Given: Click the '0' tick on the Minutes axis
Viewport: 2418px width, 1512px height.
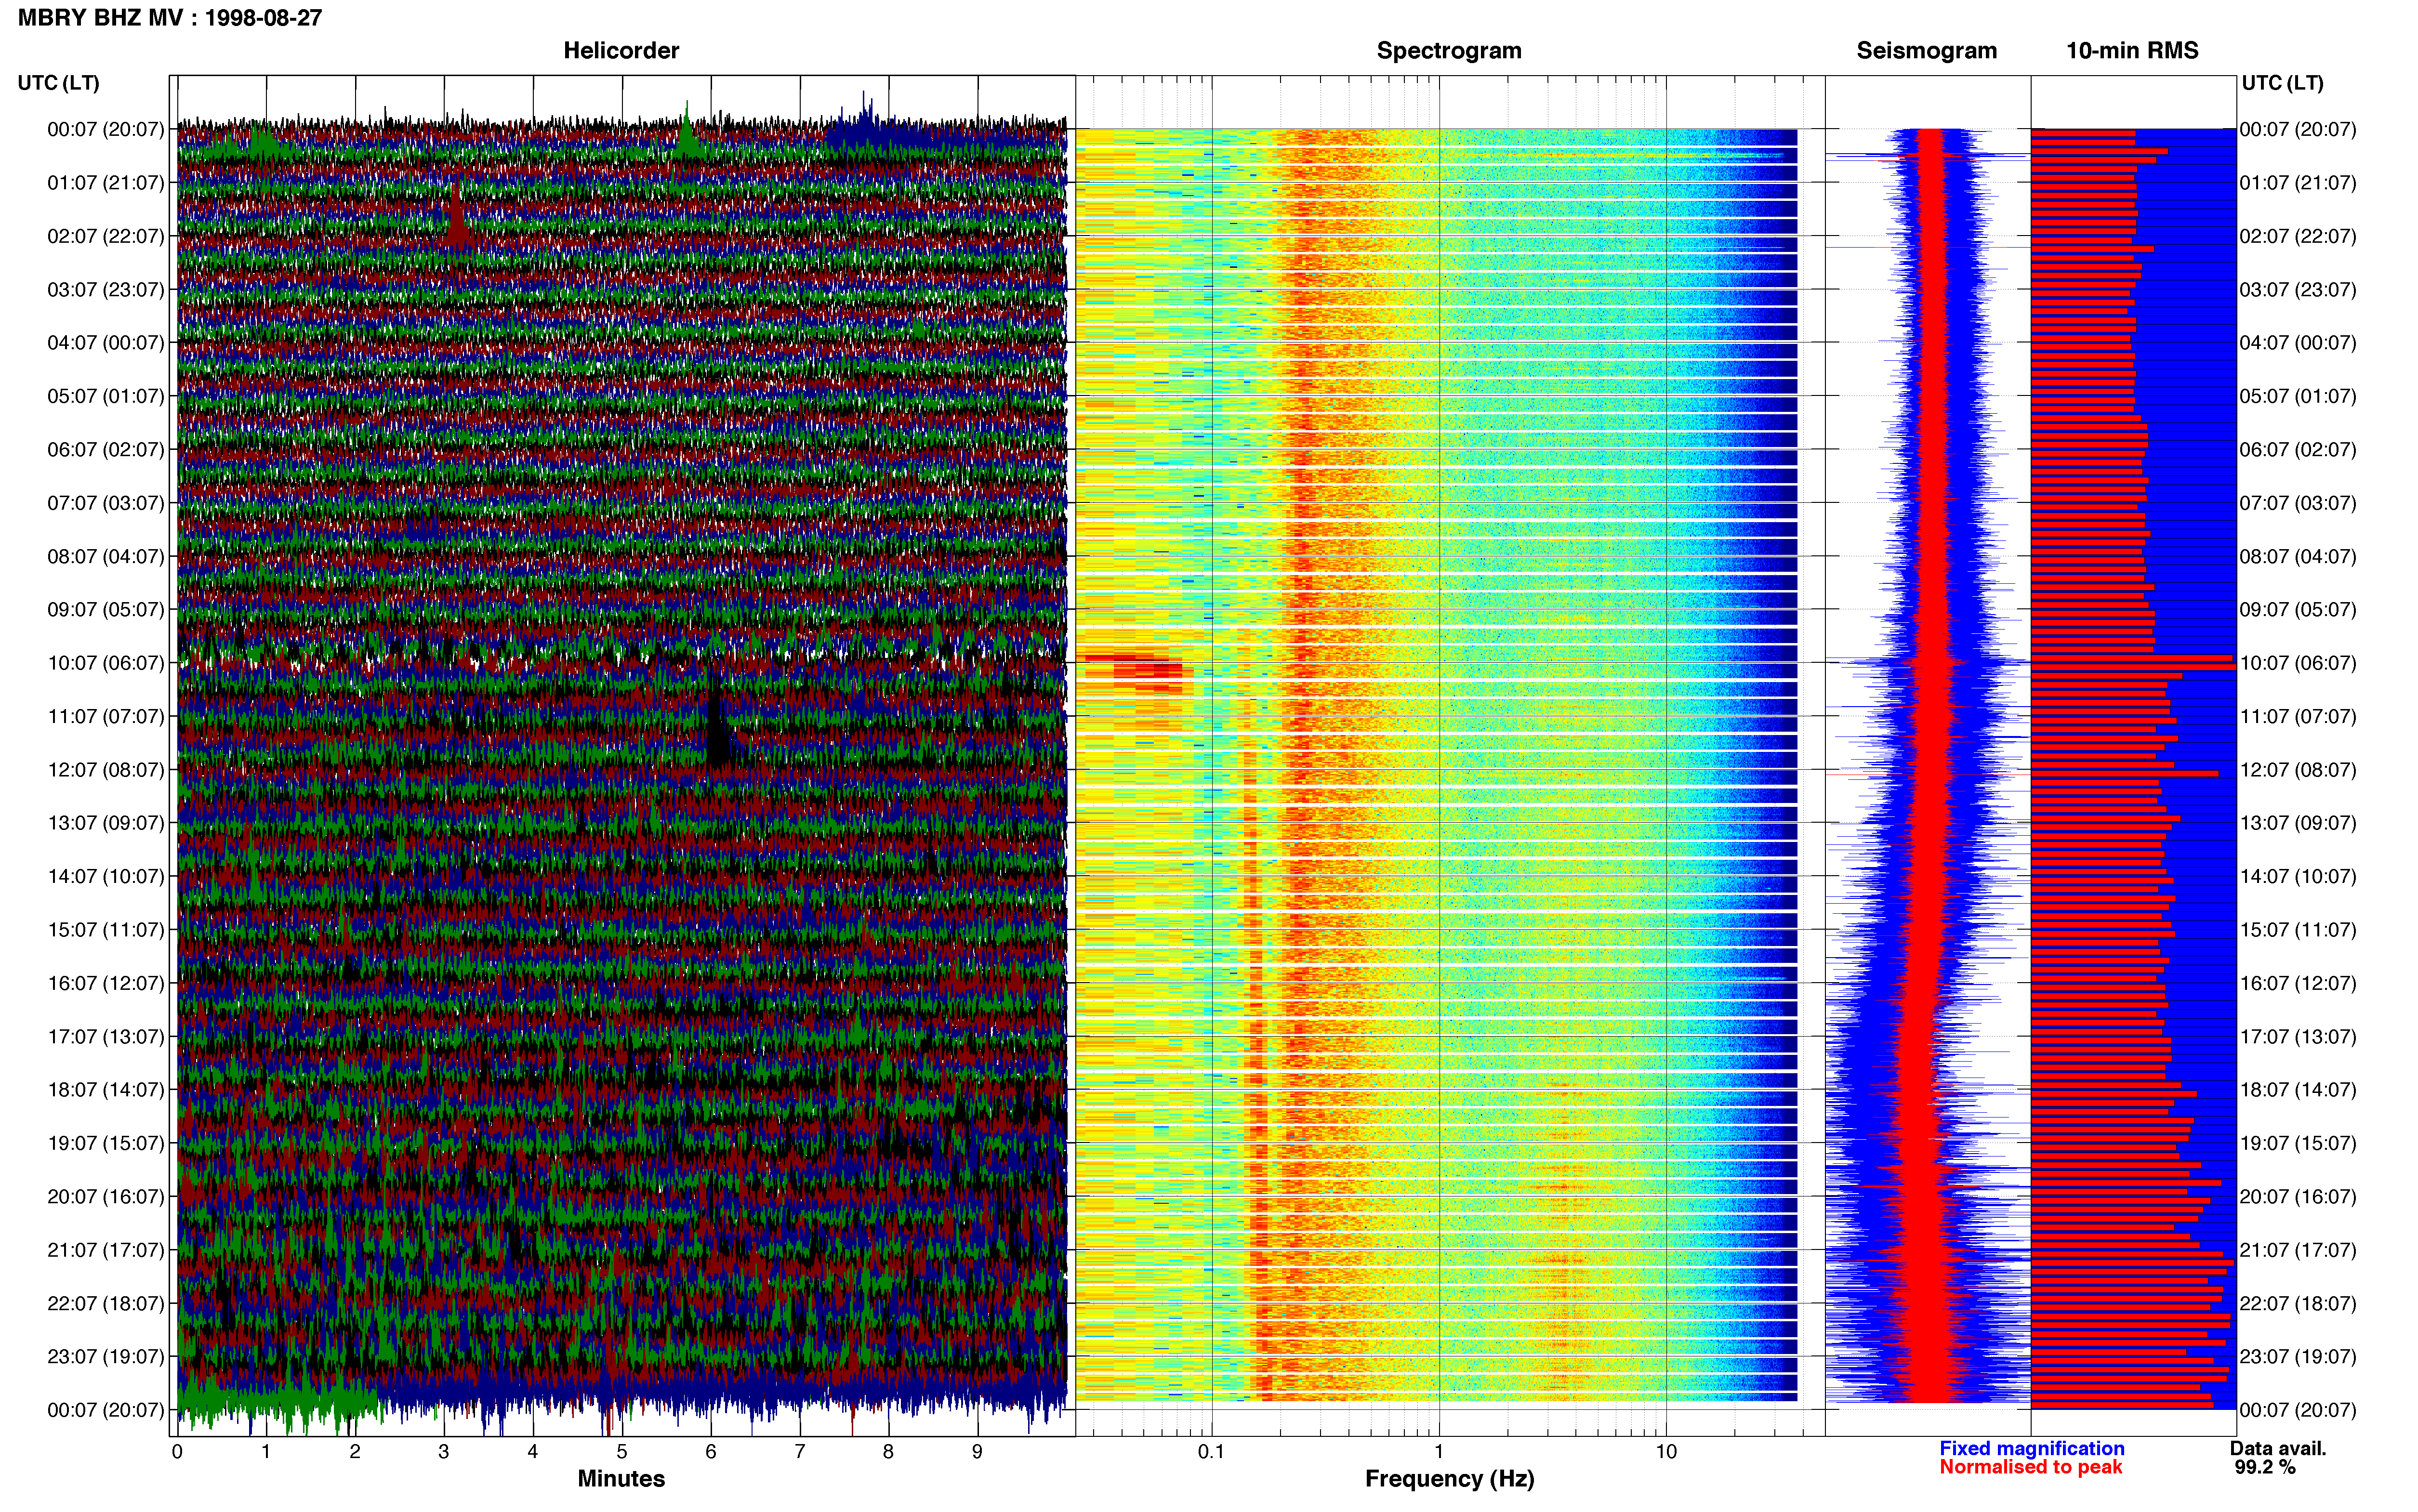Looking at the screenshot, I should (177, 1452).
